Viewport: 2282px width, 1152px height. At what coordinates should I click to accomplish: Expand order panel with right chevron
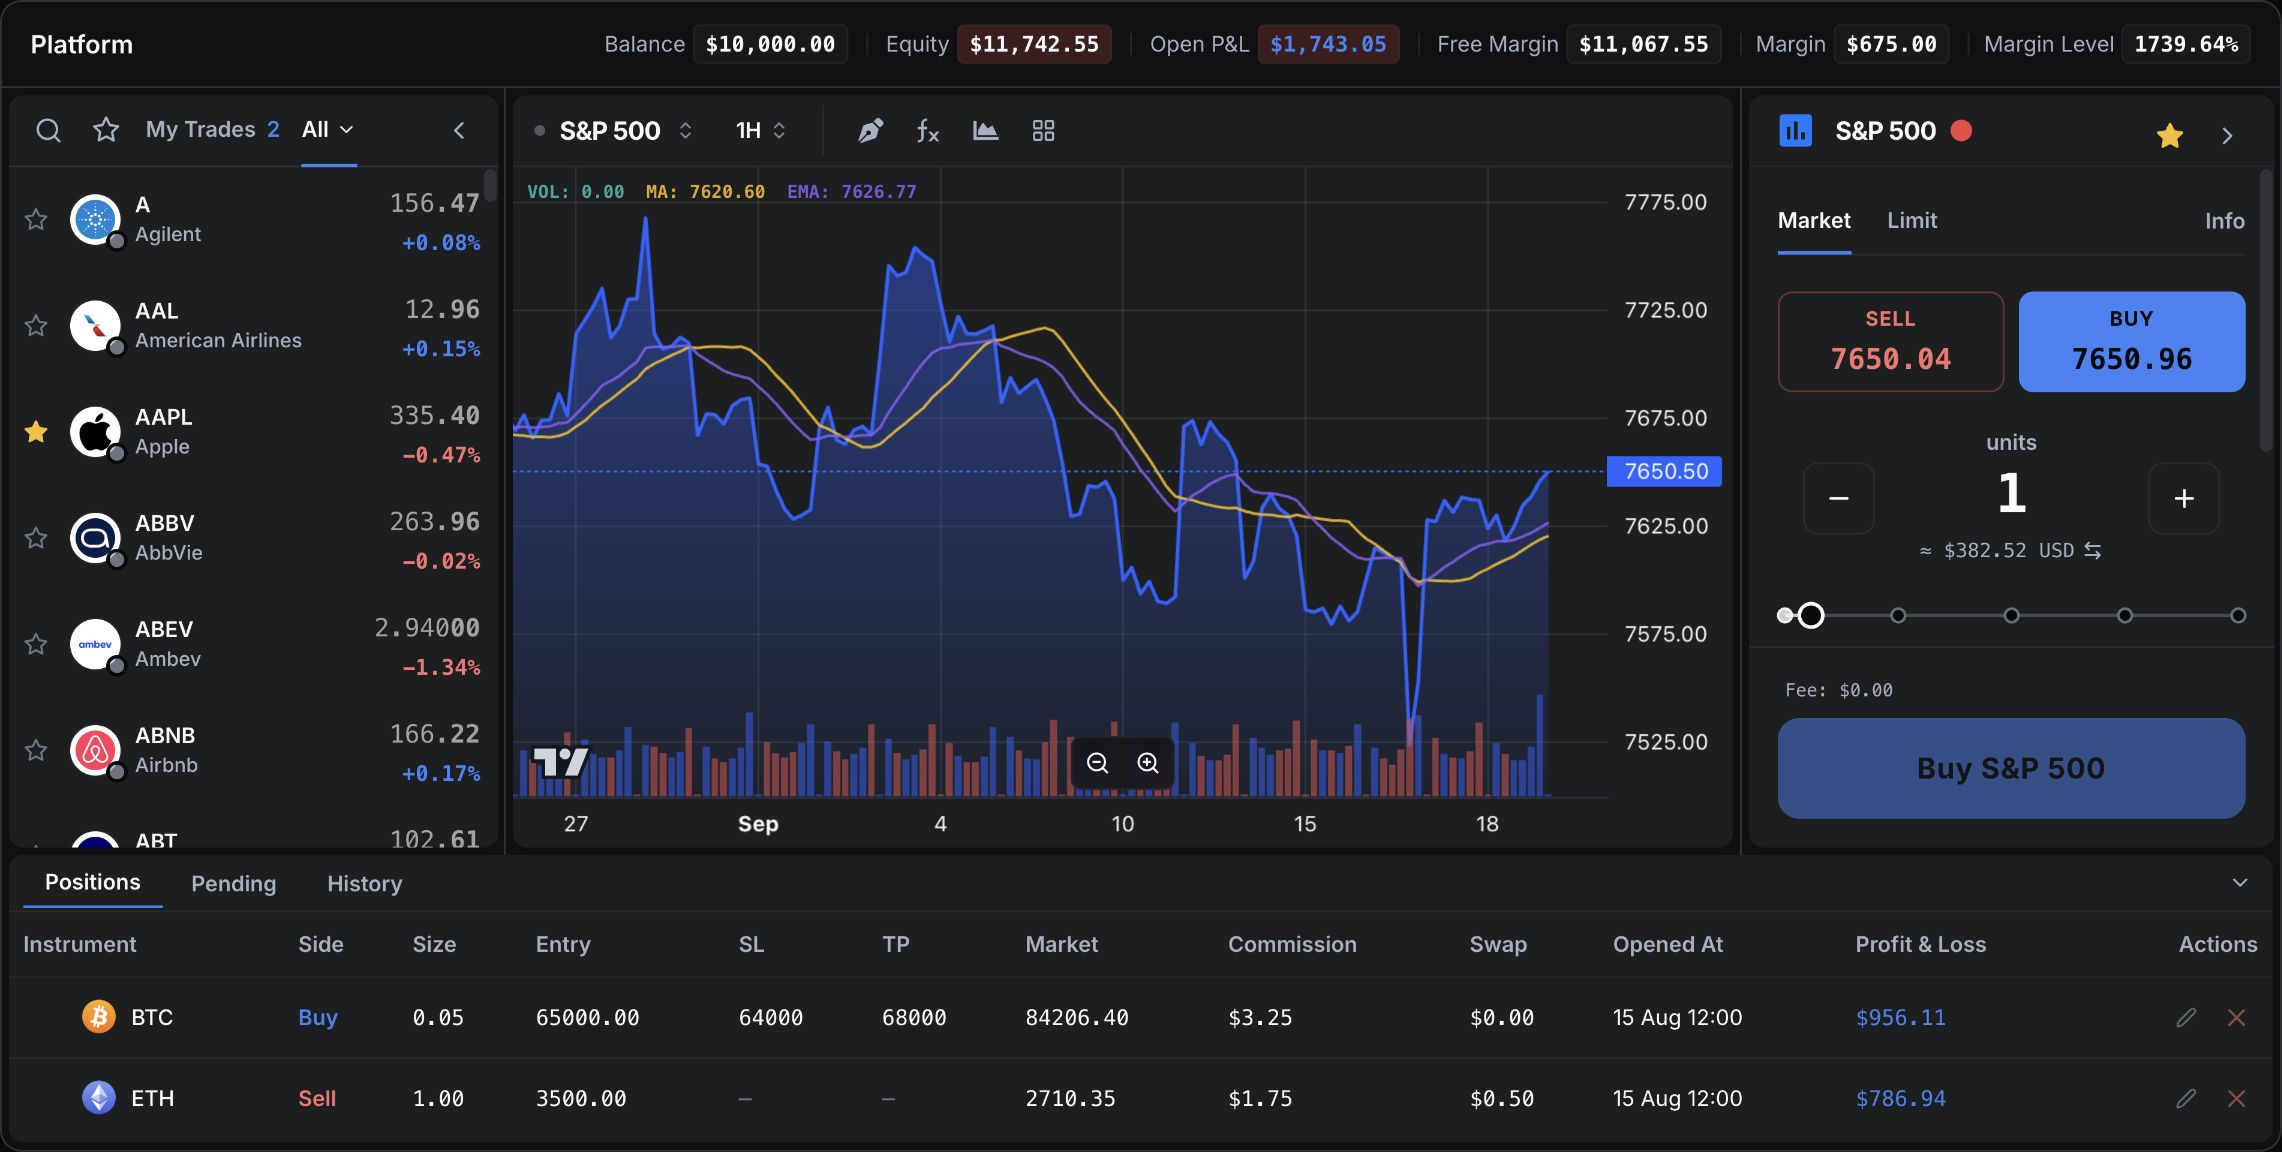pyautogui.click(x=2227, y=135)
